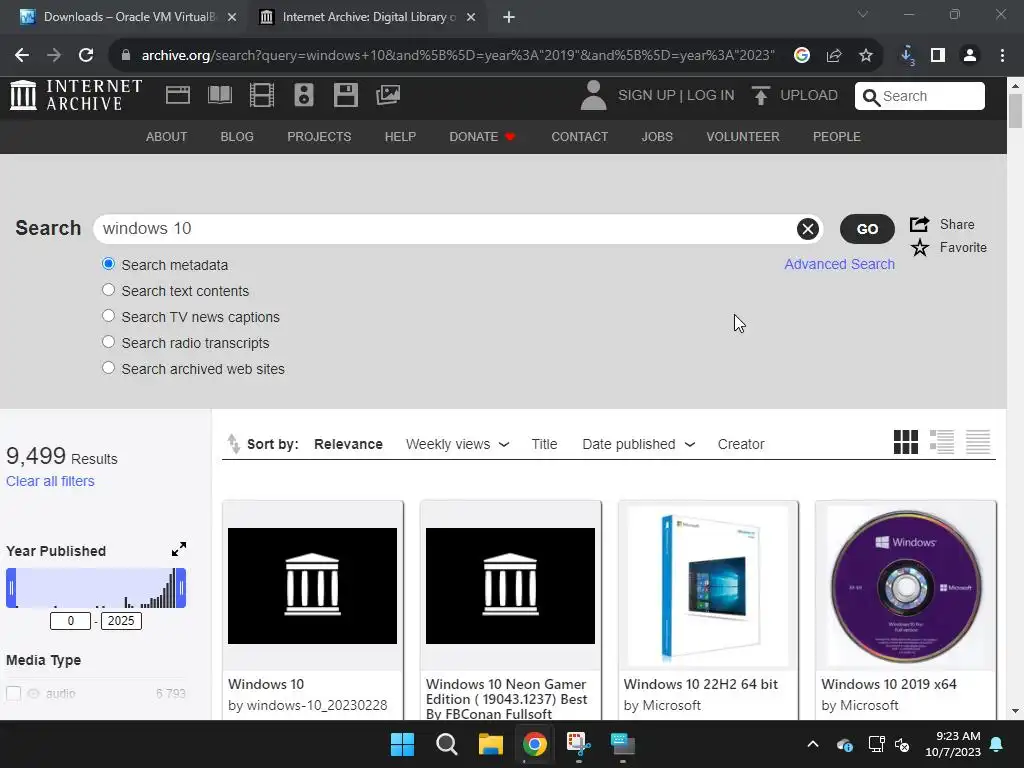Click the Share icon beside search
The image size is (1024, 768).
(920, 225)
